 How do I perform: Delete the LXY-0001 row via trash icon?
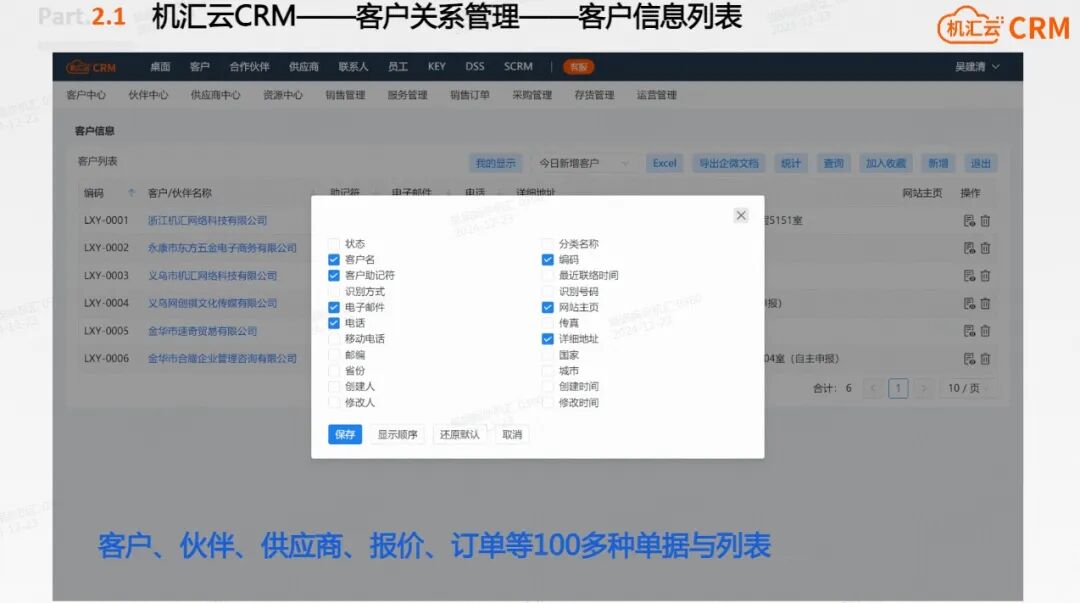[x=985, y=220]
